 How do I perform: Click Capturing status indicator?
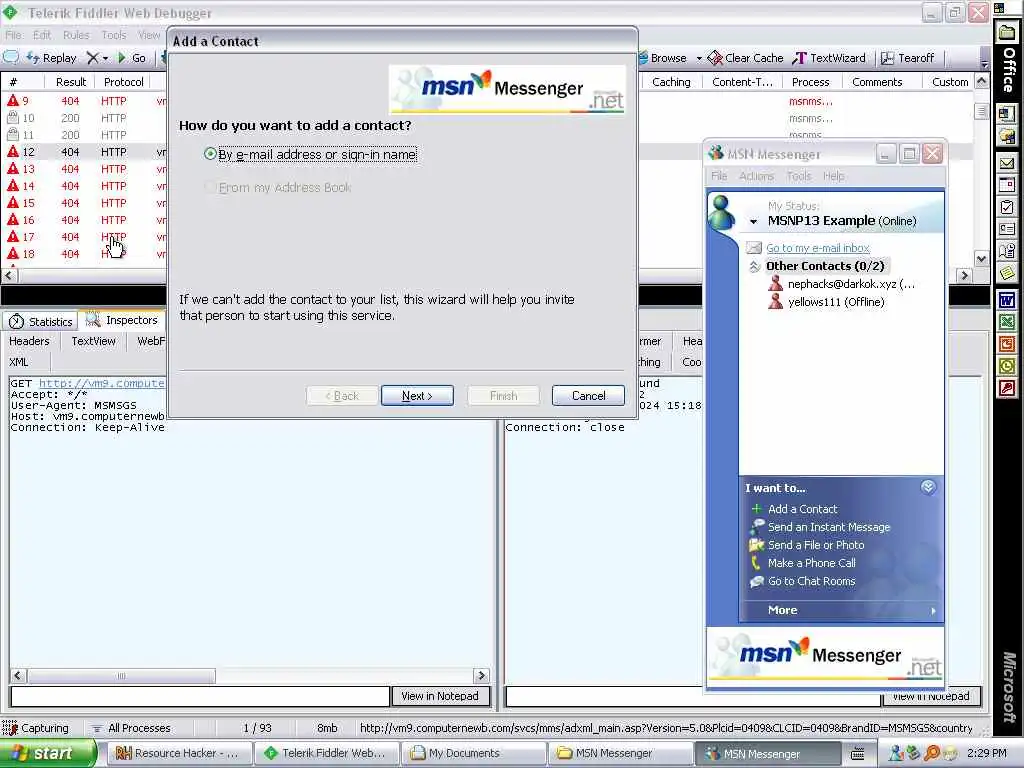tap(36, 728)
